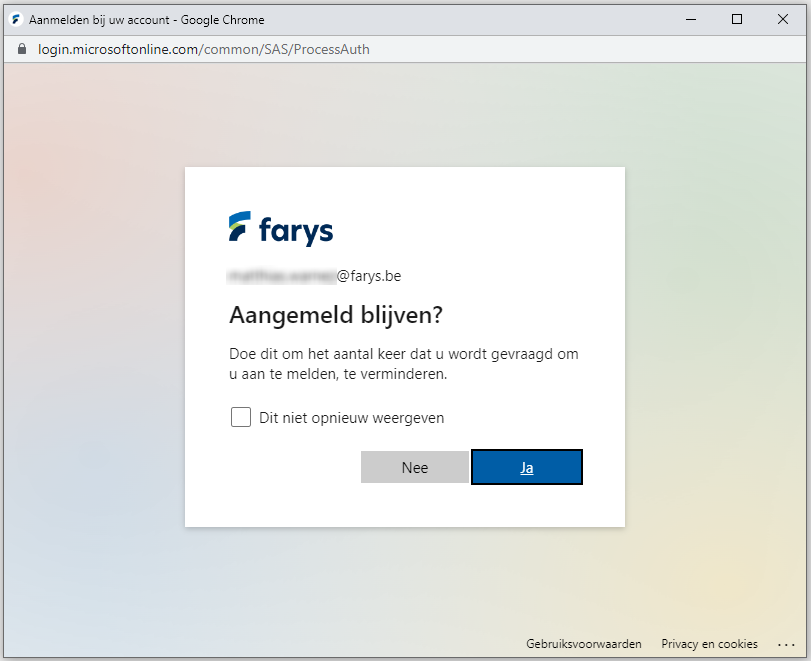Minimize the Chrome sign-in window

click(x=690, y=20)
